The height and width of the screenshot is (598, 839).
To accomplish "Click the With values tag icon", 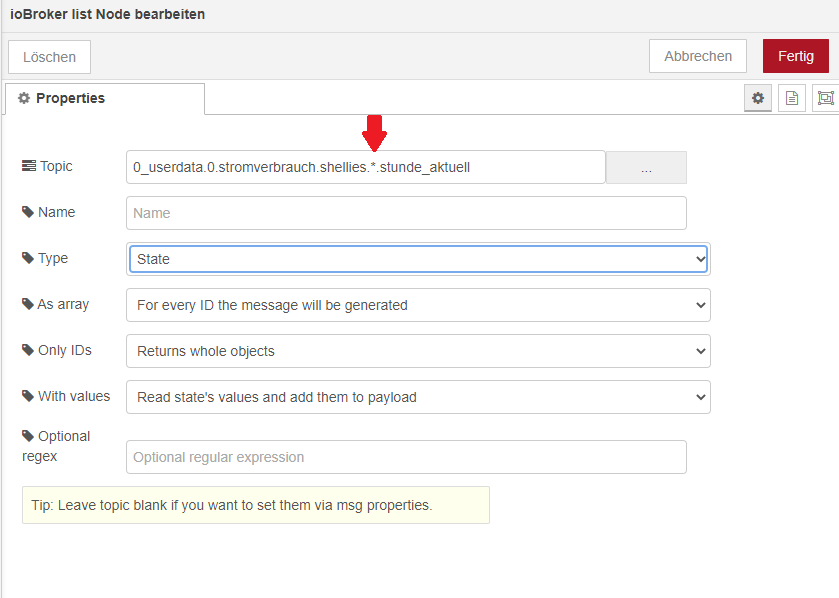I will point(28,396).
